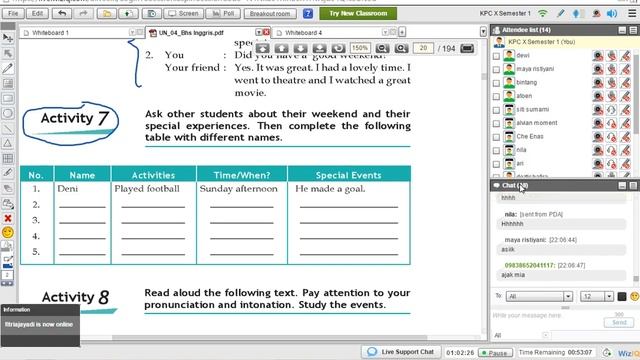Select the eraser tool
This screenshot has width=640, height=360.
8,188
